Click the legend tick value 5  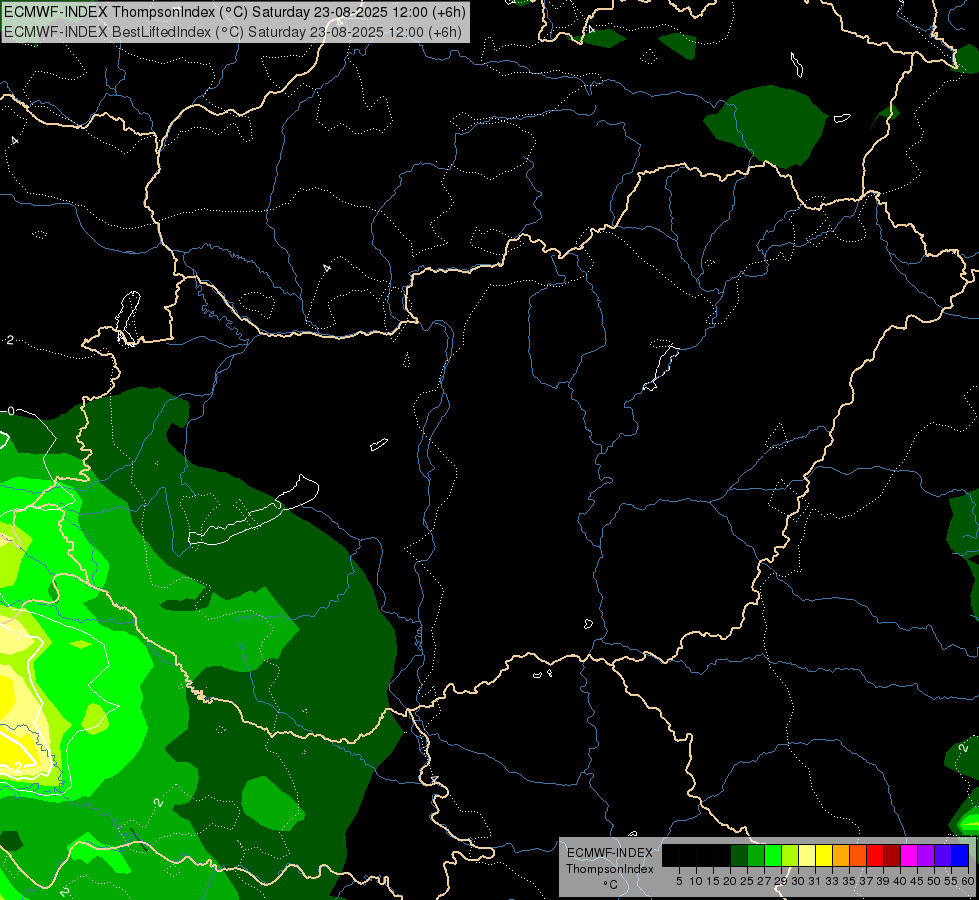(x=679, y=881)
